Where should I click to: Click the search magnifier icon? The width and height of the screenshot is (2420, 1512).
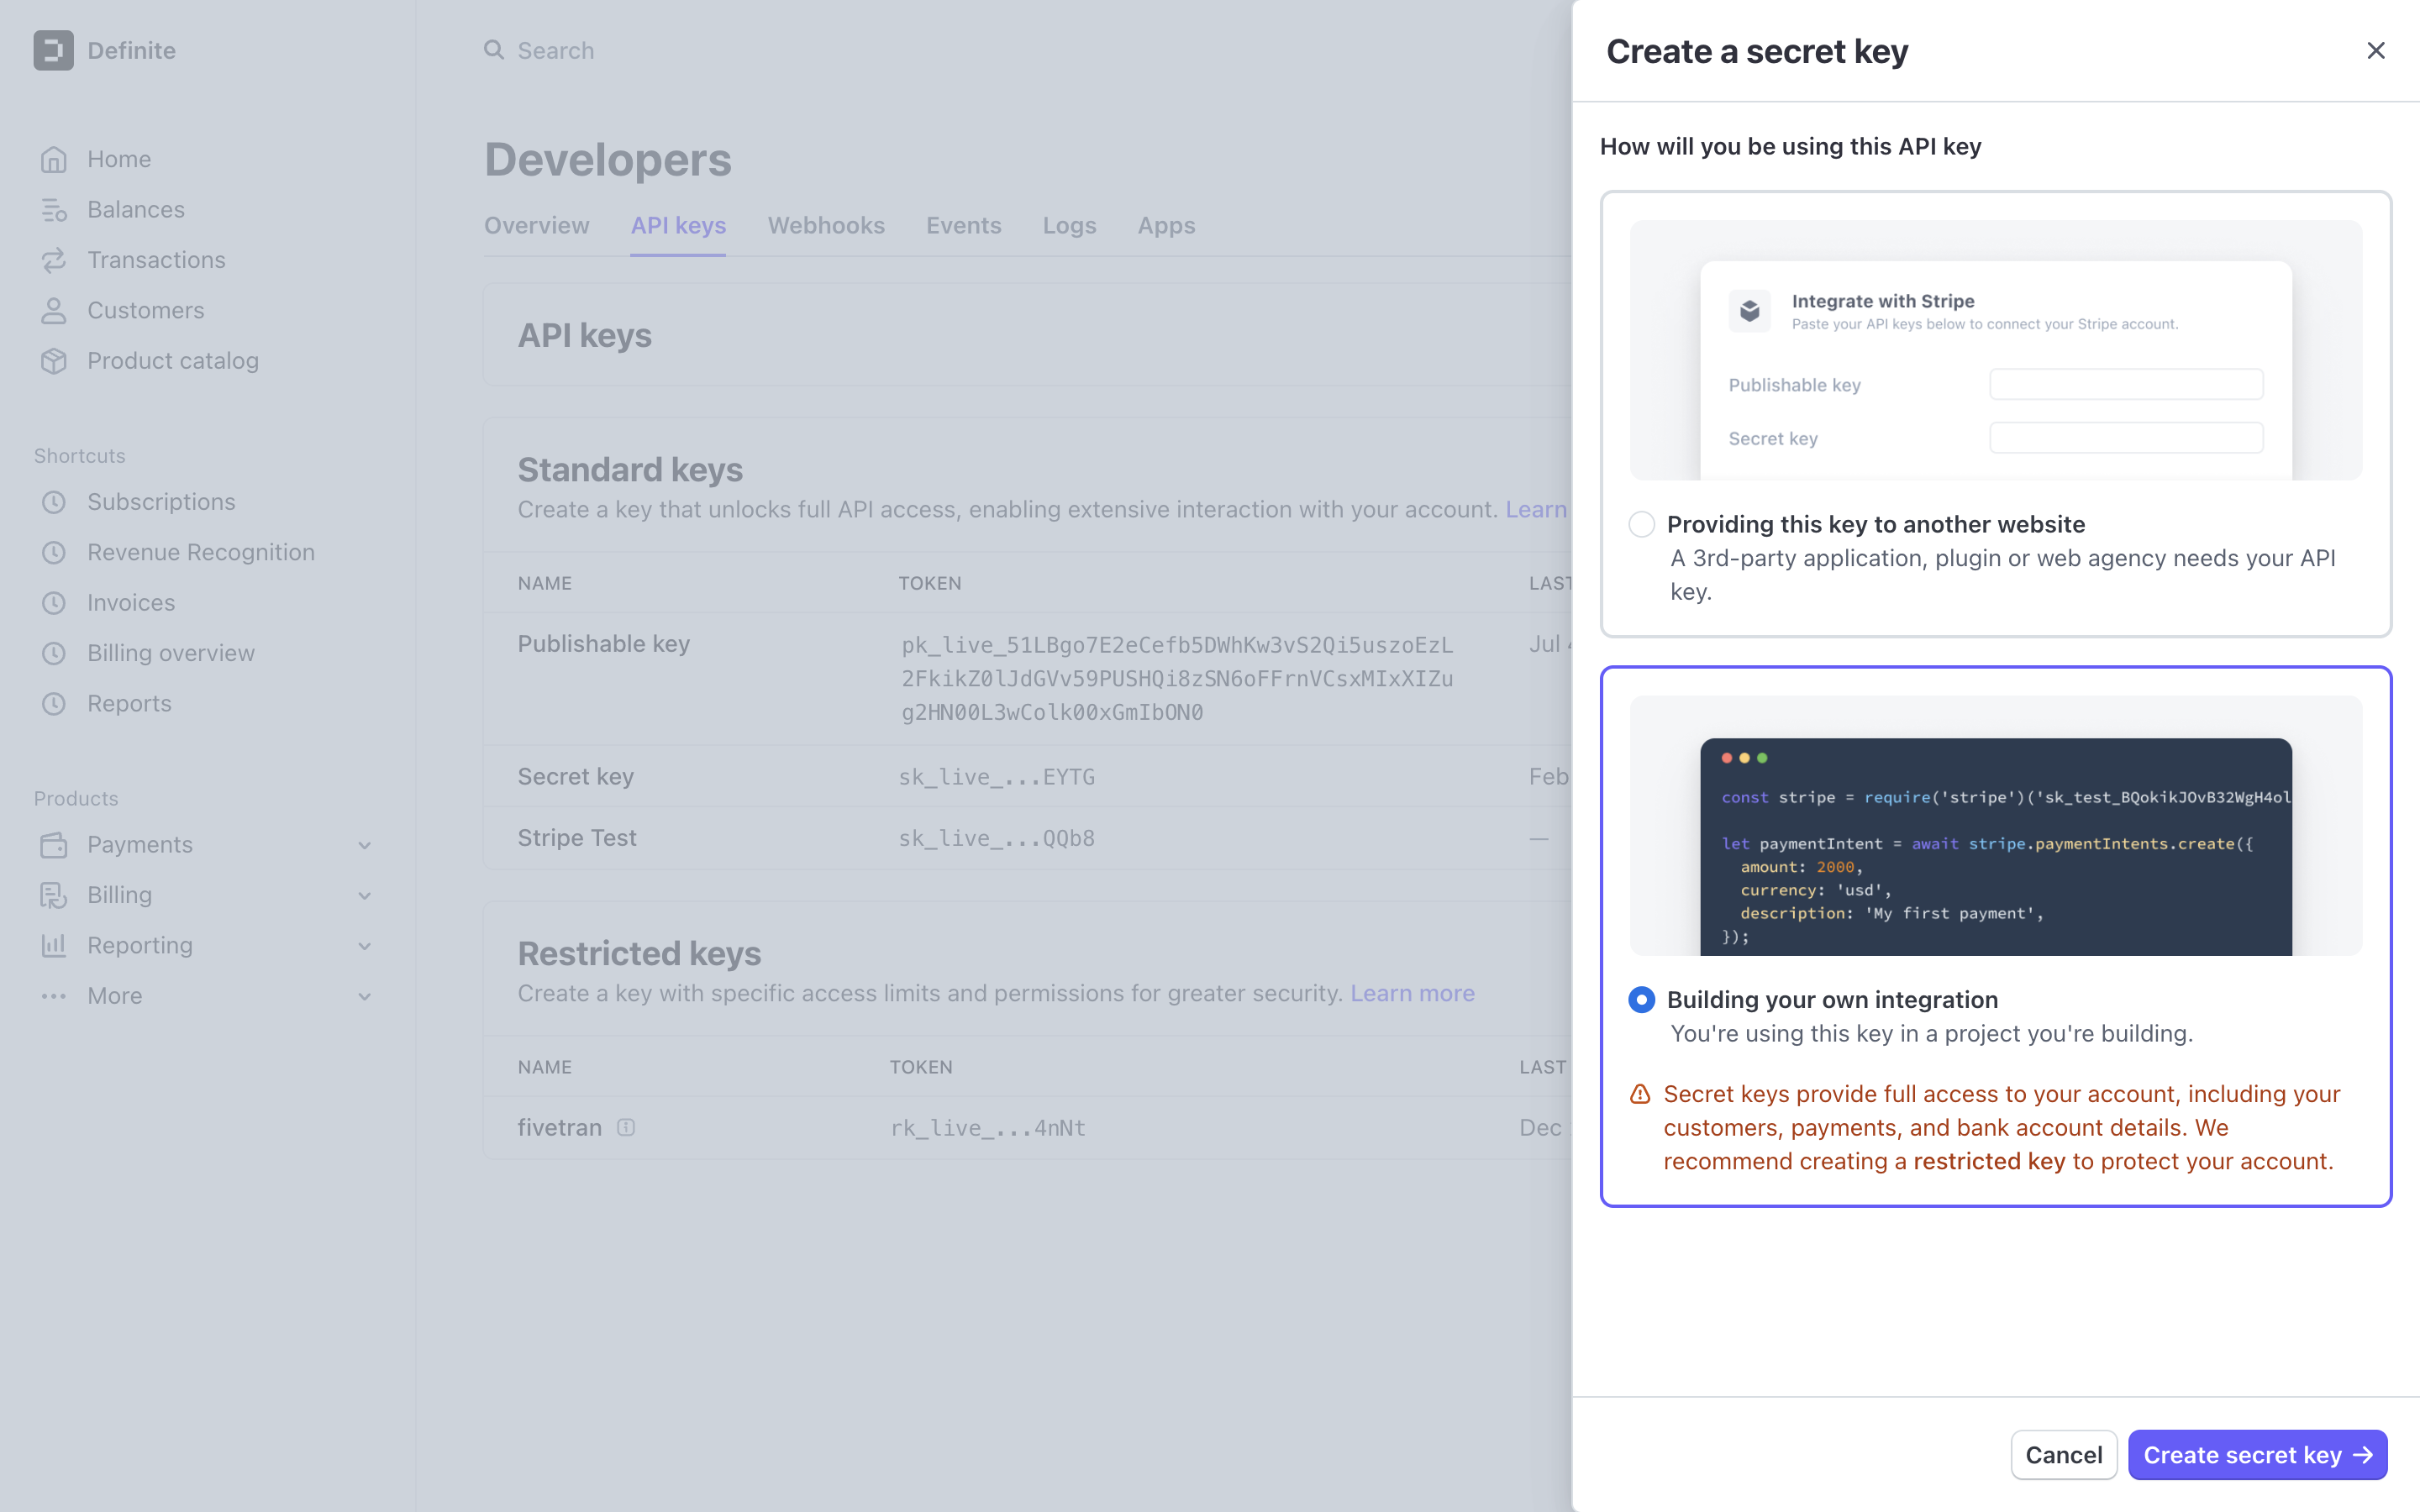pos(494,50)
